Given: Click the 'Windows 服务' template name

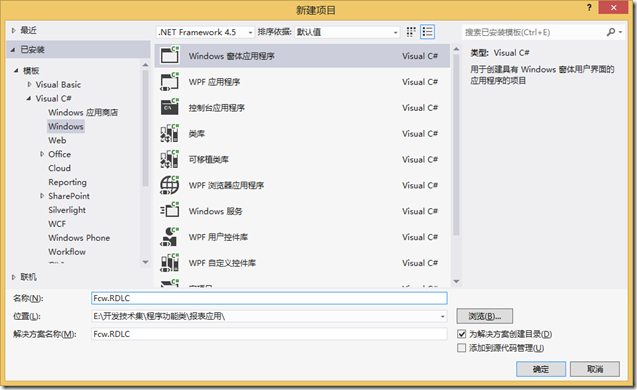Looking at the screenshot, I should click(x=216, y=211).
